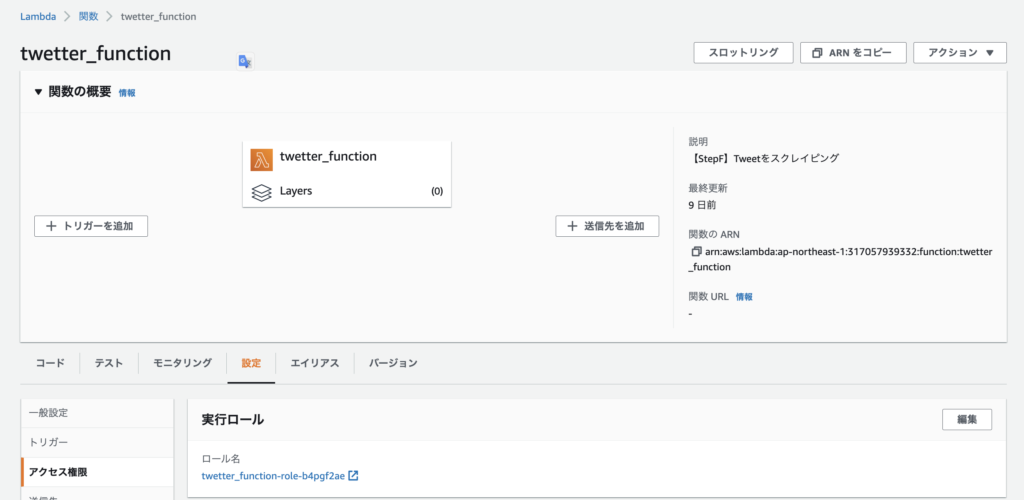Click the orange Lambda function icon
The image size is (1024, 500).
(x=261, y=160)
